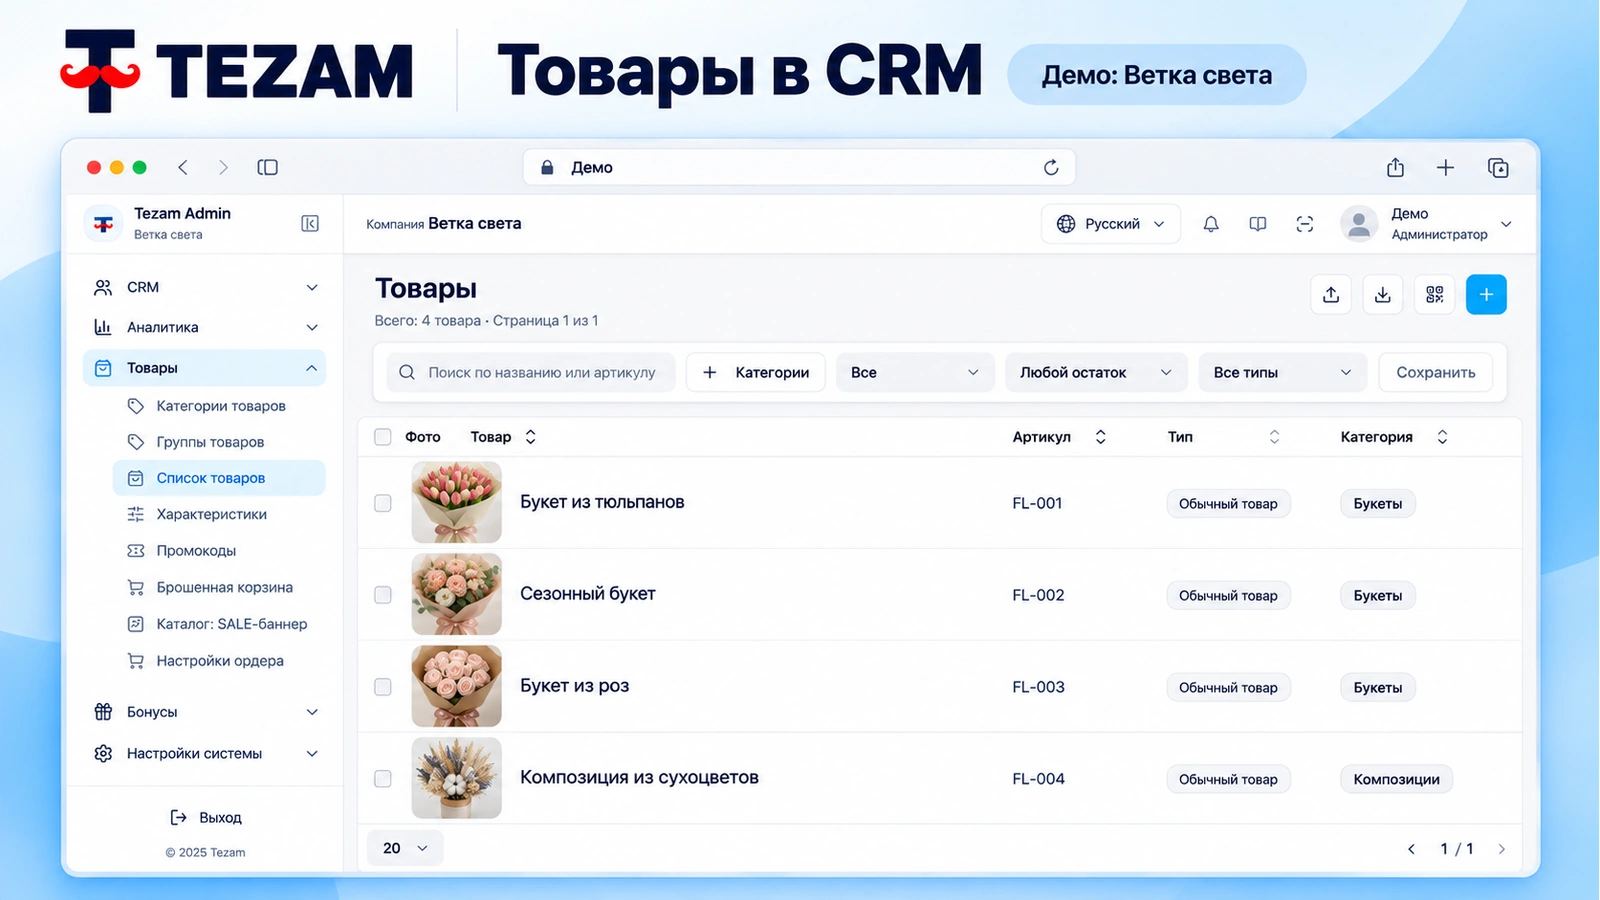Open Группы товаров in the sidebar
Screen dimensions: 1600x900
click(220, 442)
